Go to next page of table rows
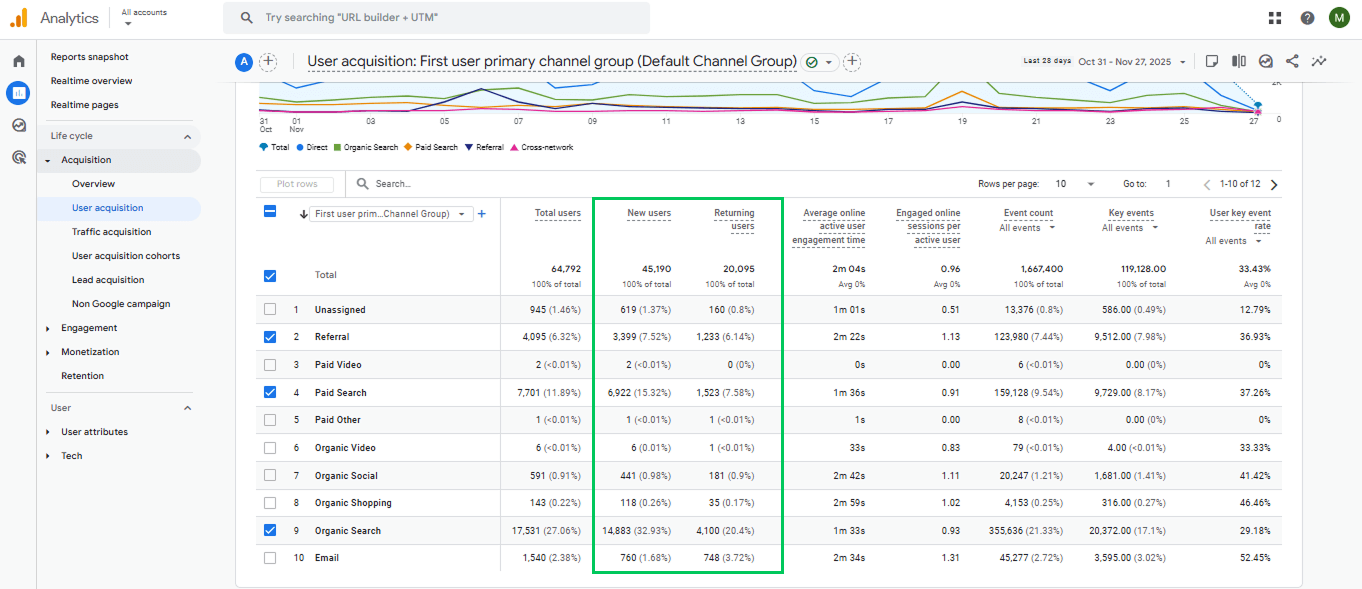1362x589 pixels. click(x=1273, y=184)
